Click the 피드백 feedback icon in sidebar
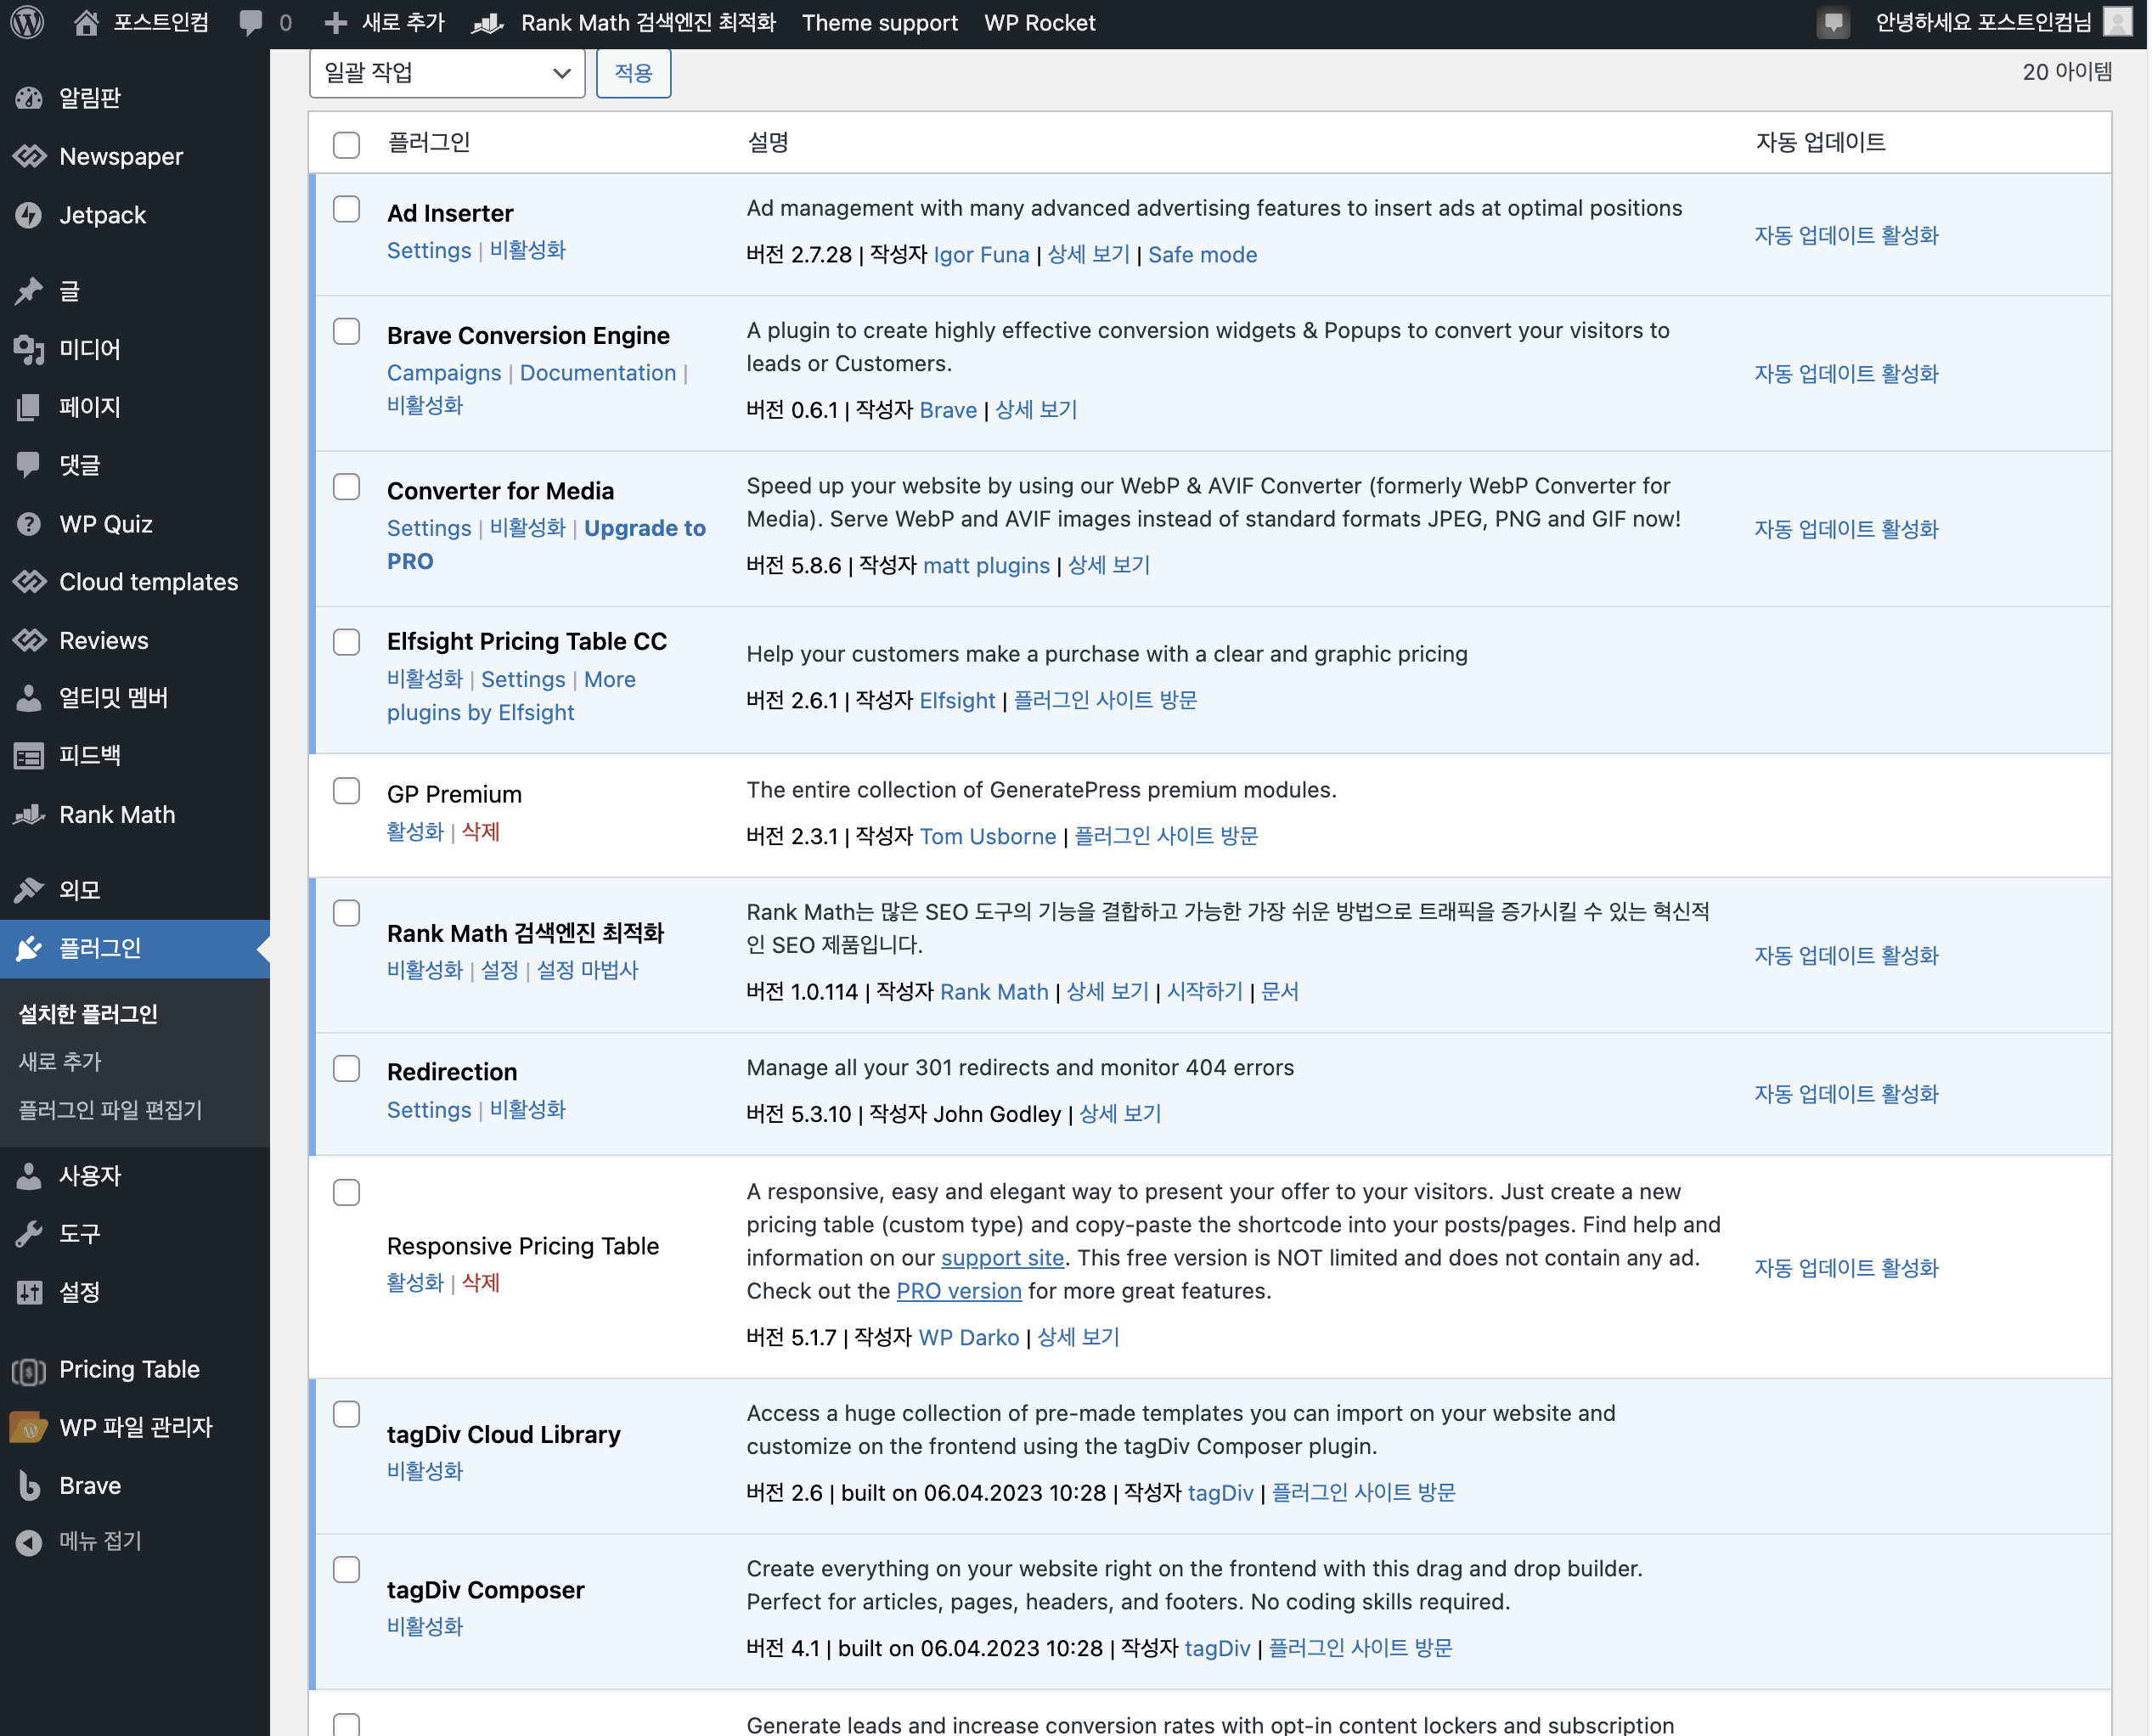 [x=29, y=756]
